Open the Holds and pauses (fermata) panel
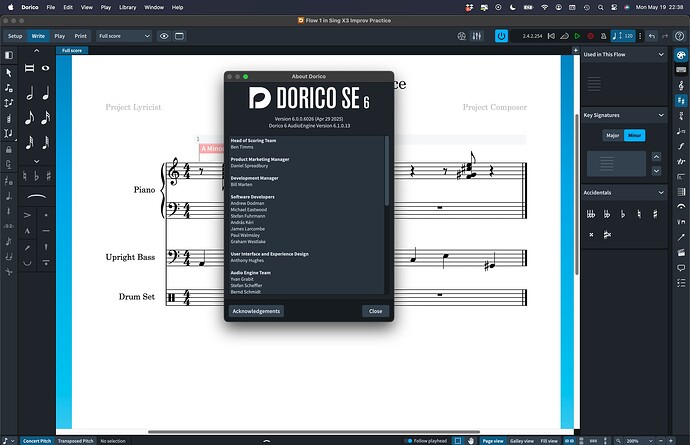 681,206
